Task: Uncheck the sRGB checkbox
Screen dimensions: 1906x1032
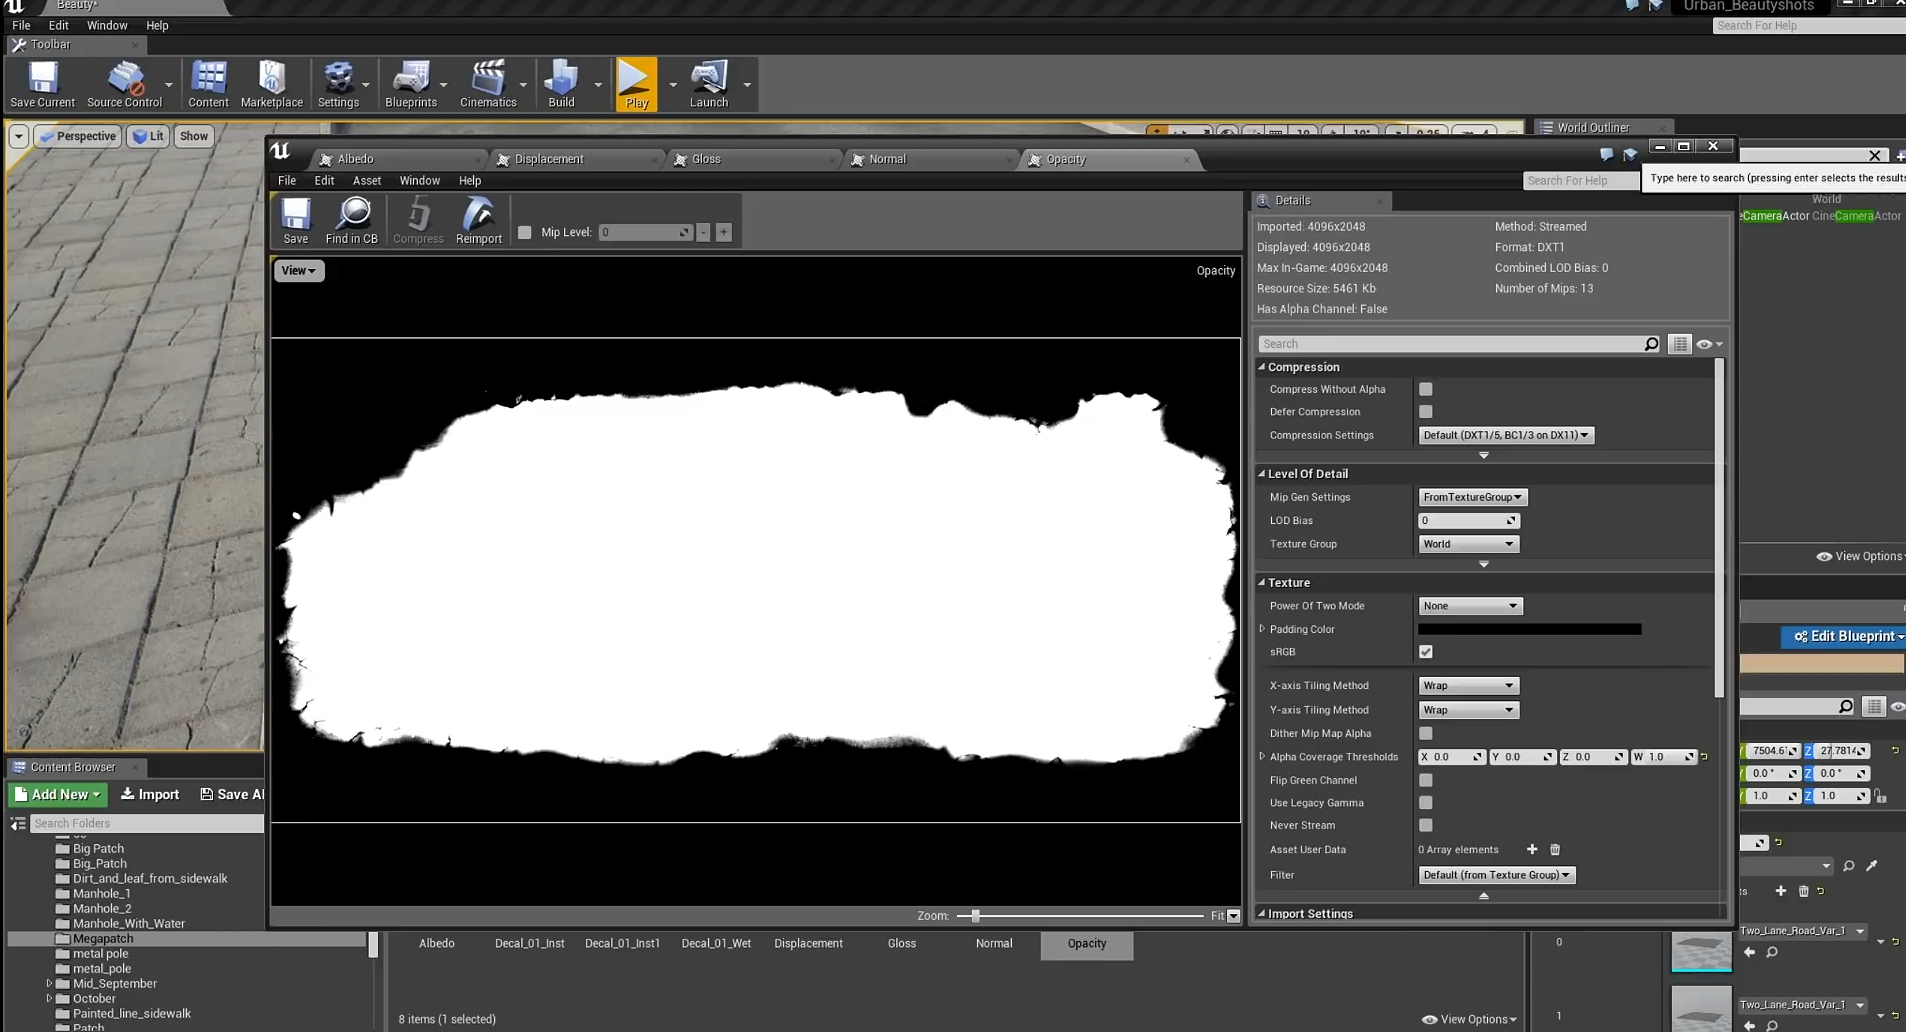Action: [x=1425, y=652]
